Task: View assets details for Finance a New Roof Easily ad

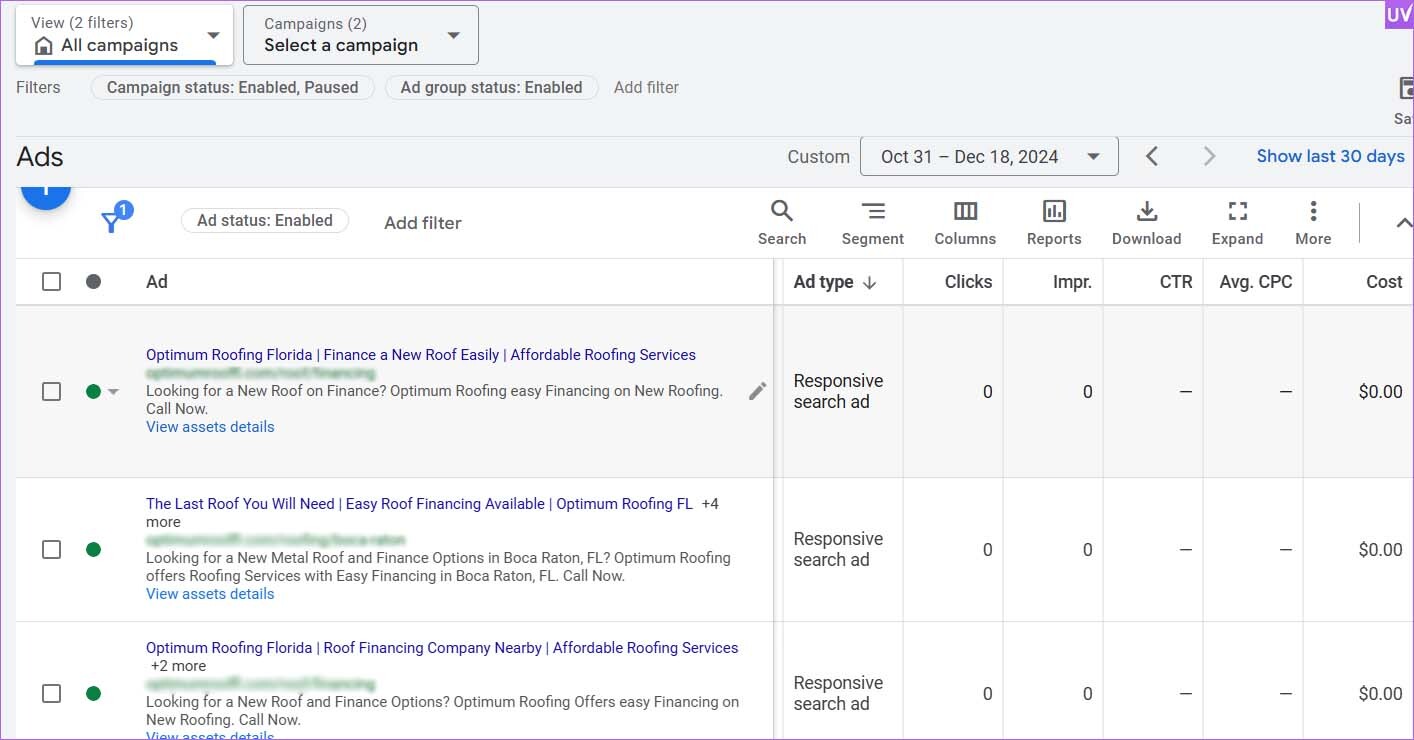Action: pos(210,427)
